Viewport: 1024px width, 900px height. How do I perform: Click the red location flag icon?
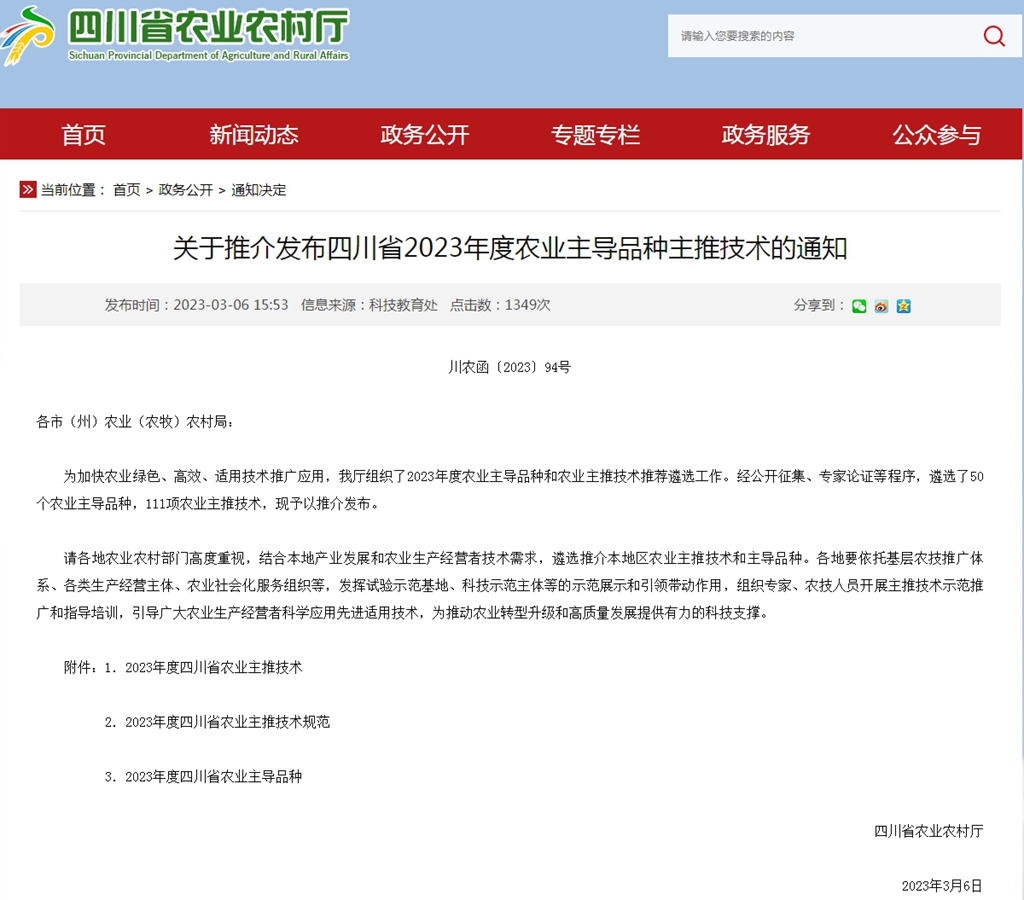coord(28,189)
